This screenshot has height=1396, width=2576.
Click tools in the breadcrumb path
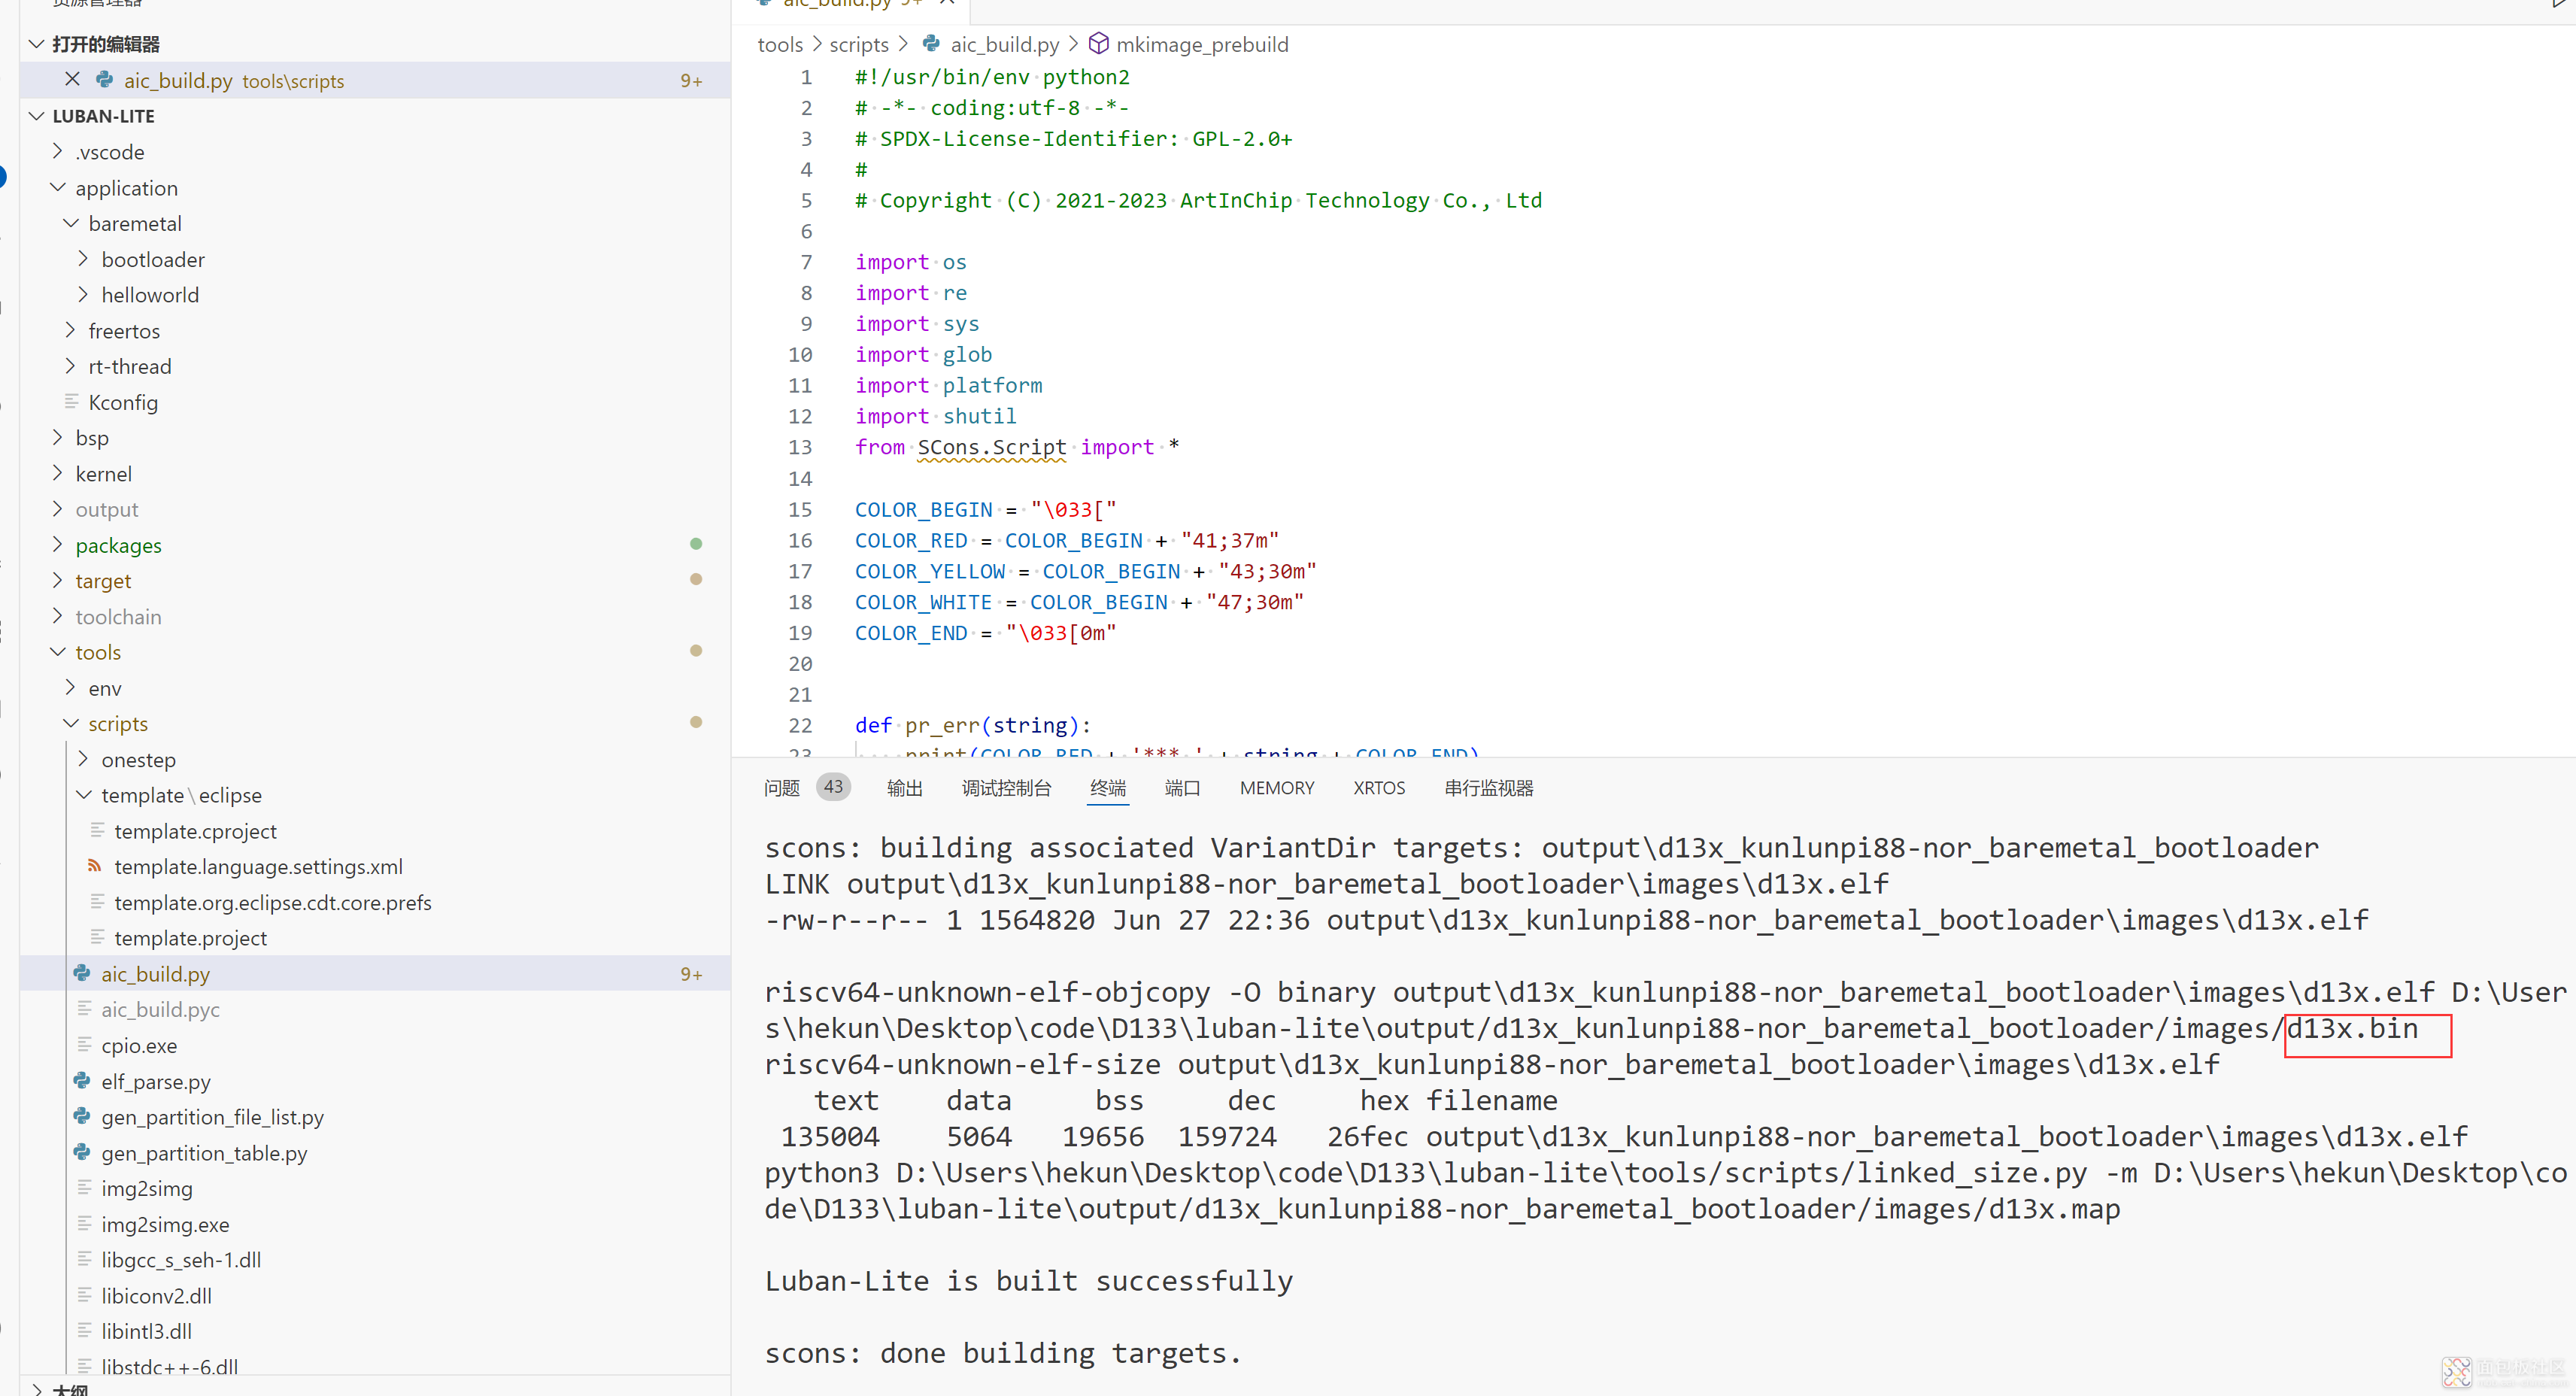[780, 44]
